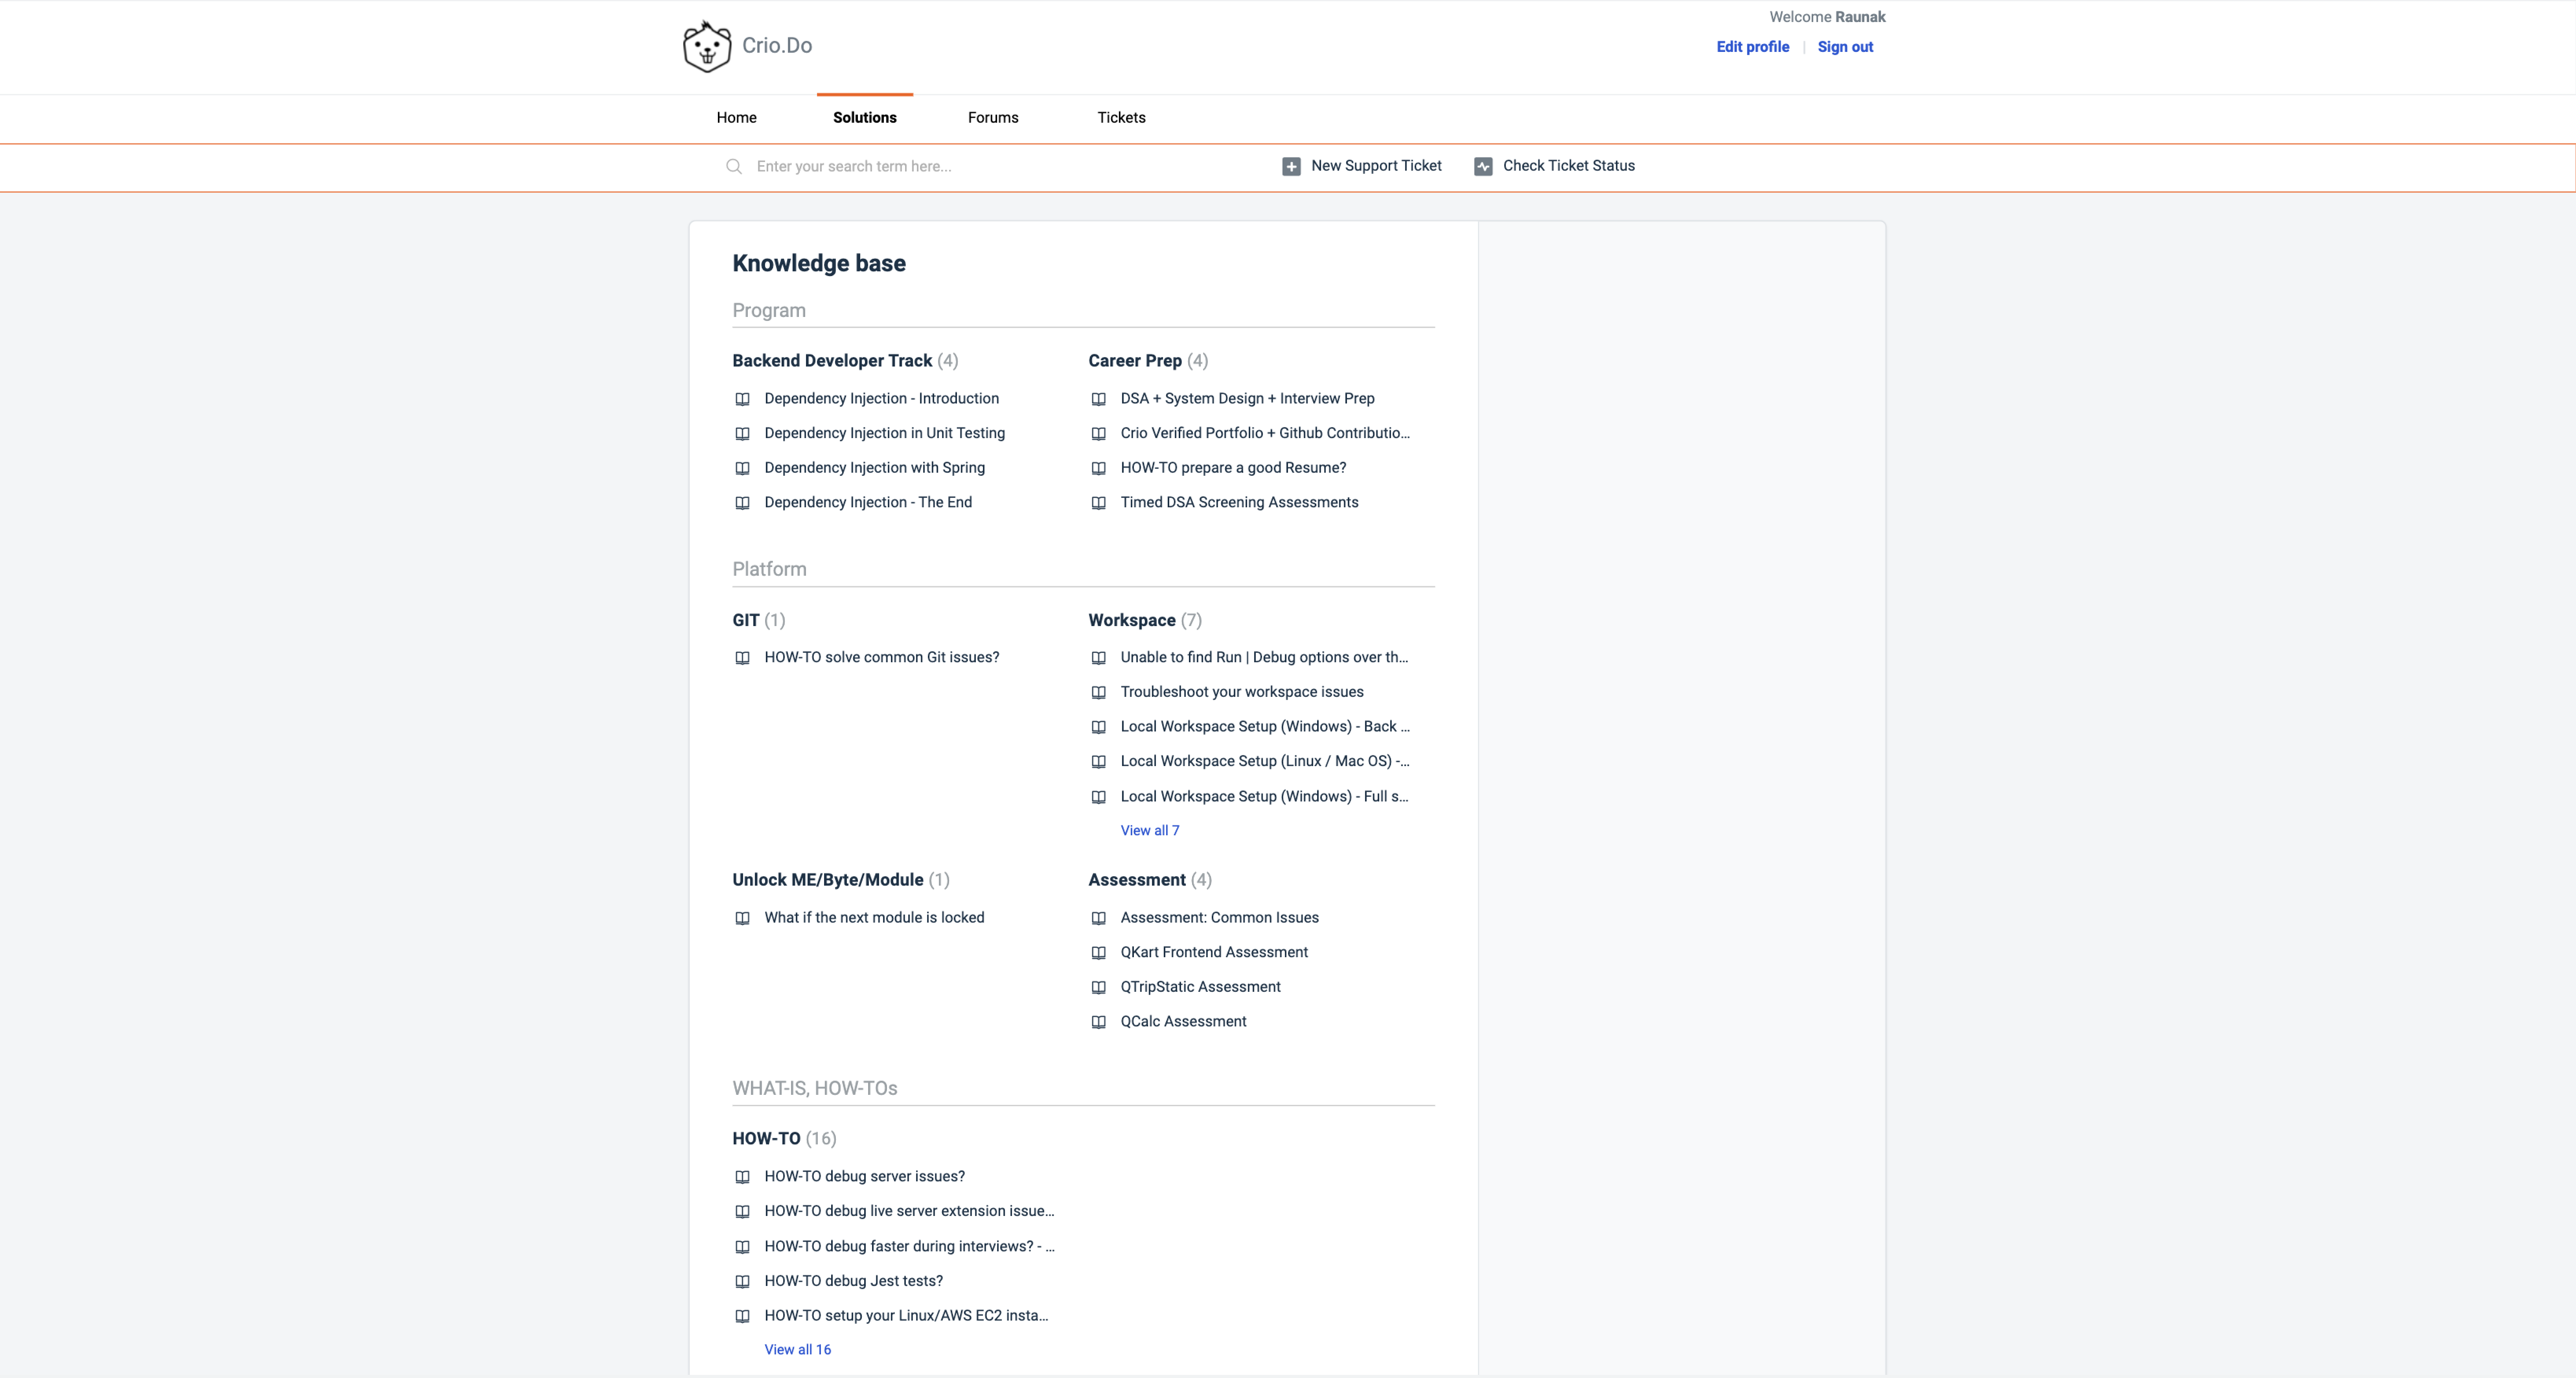
Task: Click book icon next to Dependency Injection - Introduction
Action: 742,399
